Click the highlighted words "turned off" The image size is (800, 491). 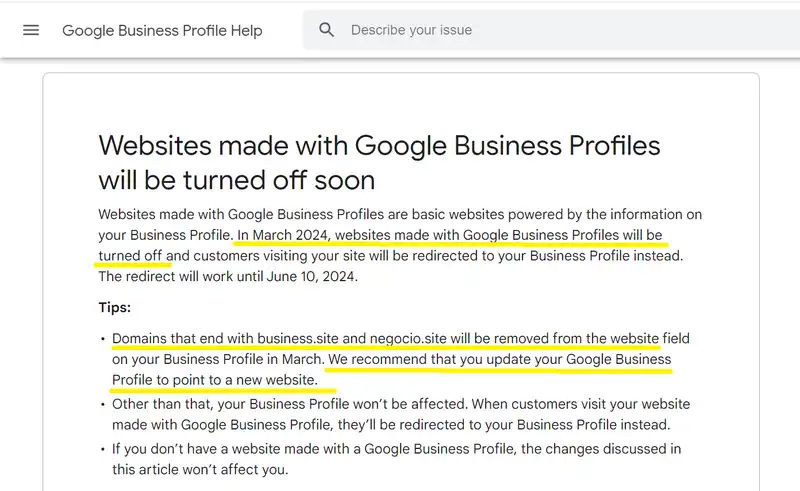point(130,256)
